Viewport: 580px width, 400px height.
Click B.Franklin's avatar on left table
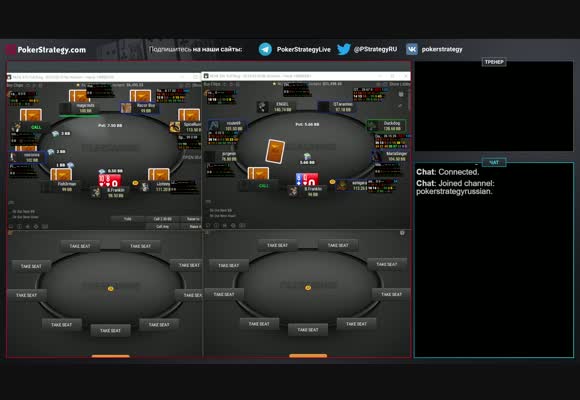click(x=96, y=192)
